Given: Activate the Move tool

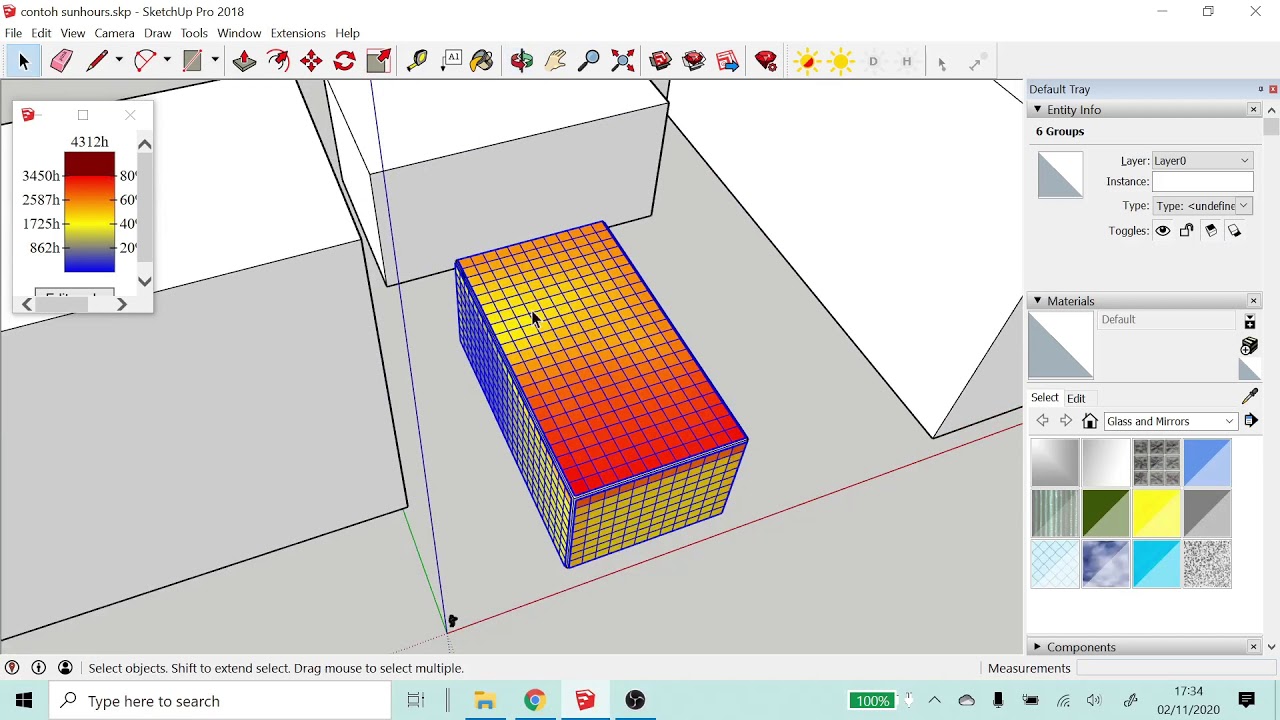Looking at the screenshot, I should click(311, 62).
